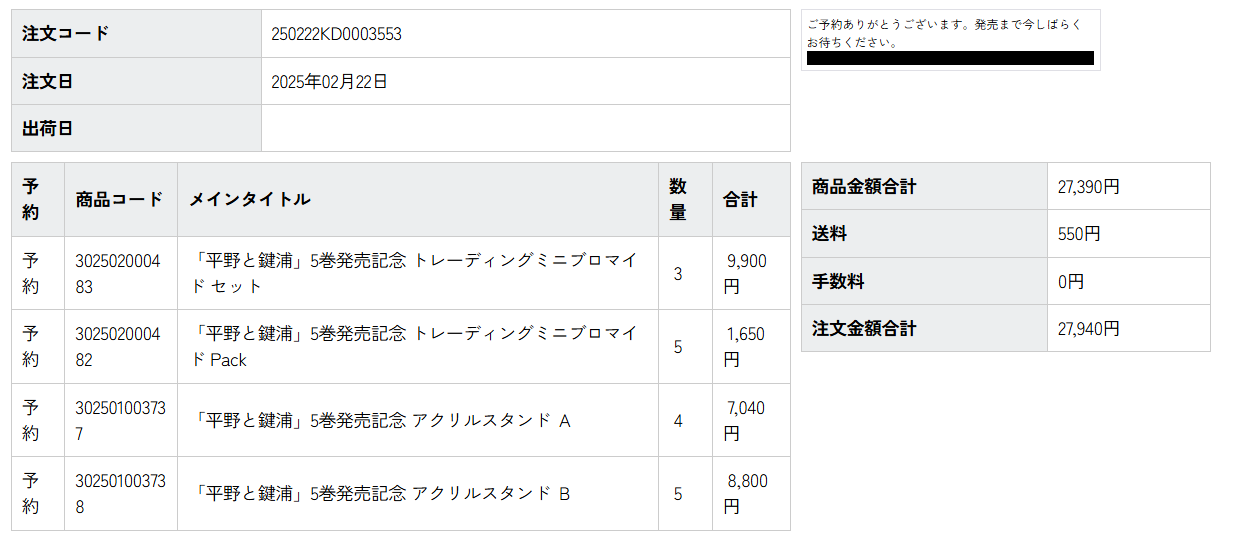The height and width of the screenshot is (539, 1255).
Task: Click product code 302501003737
Action: click(120, 421)
